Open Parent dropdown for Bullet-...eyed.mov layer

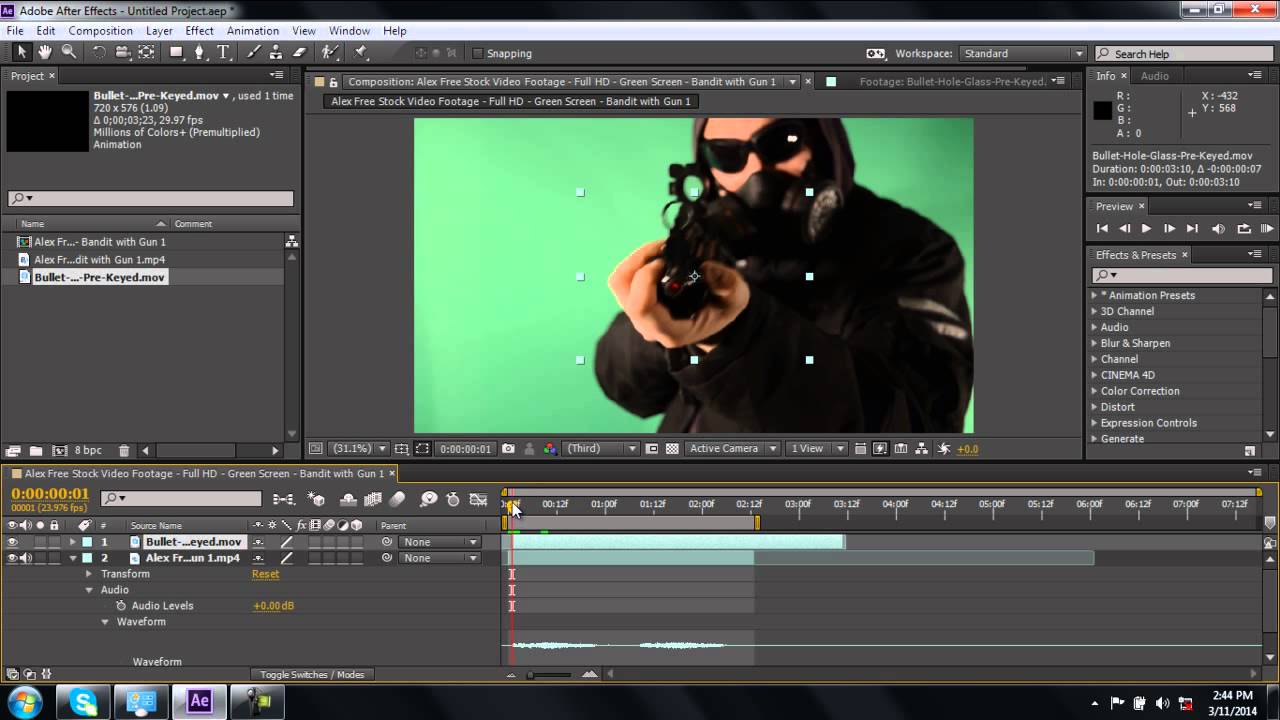click(439, 542)
